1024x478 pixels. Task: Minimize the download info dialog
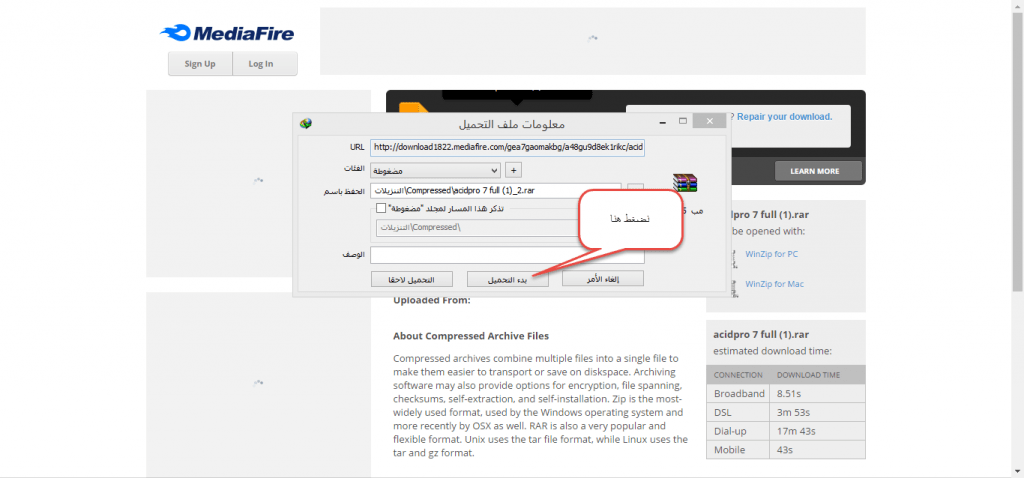(664, 122)
